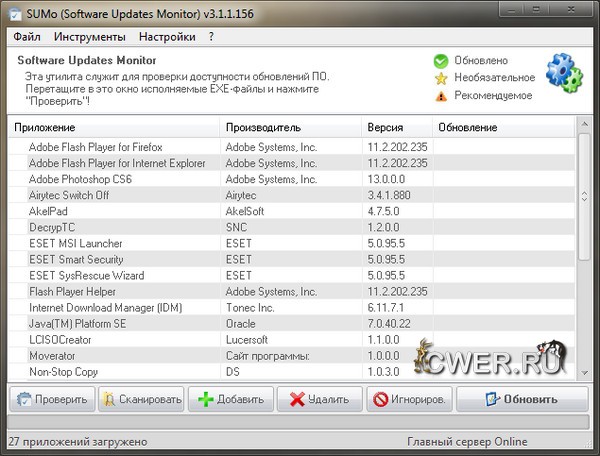Open the question mark help menu

tap(211, 37)
